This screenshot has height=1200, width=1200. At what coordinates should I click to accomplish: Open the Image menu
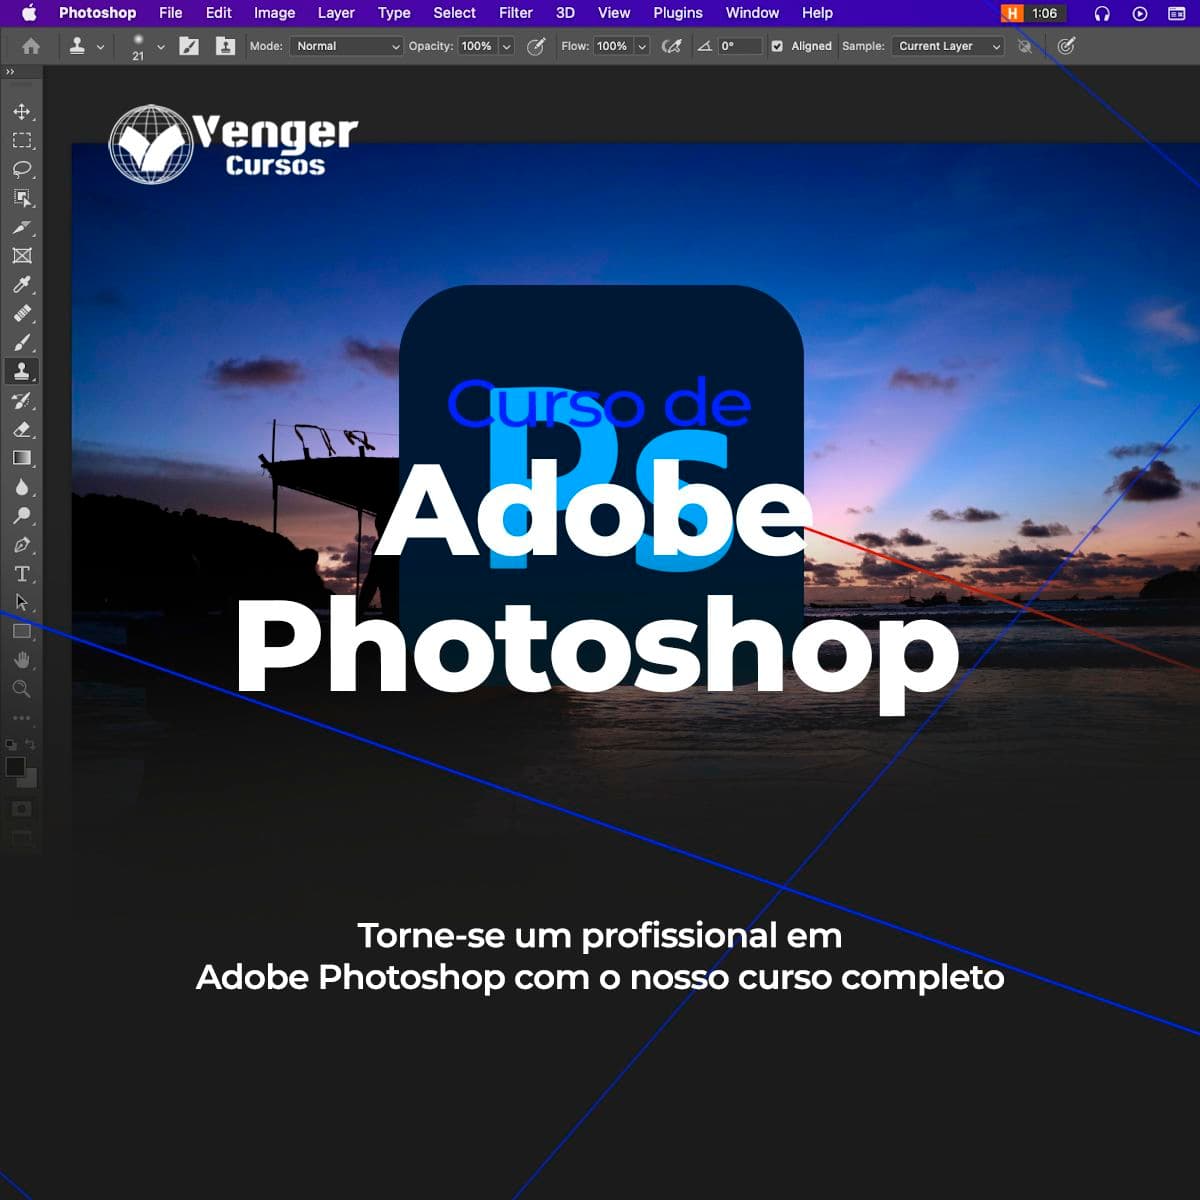274,13
